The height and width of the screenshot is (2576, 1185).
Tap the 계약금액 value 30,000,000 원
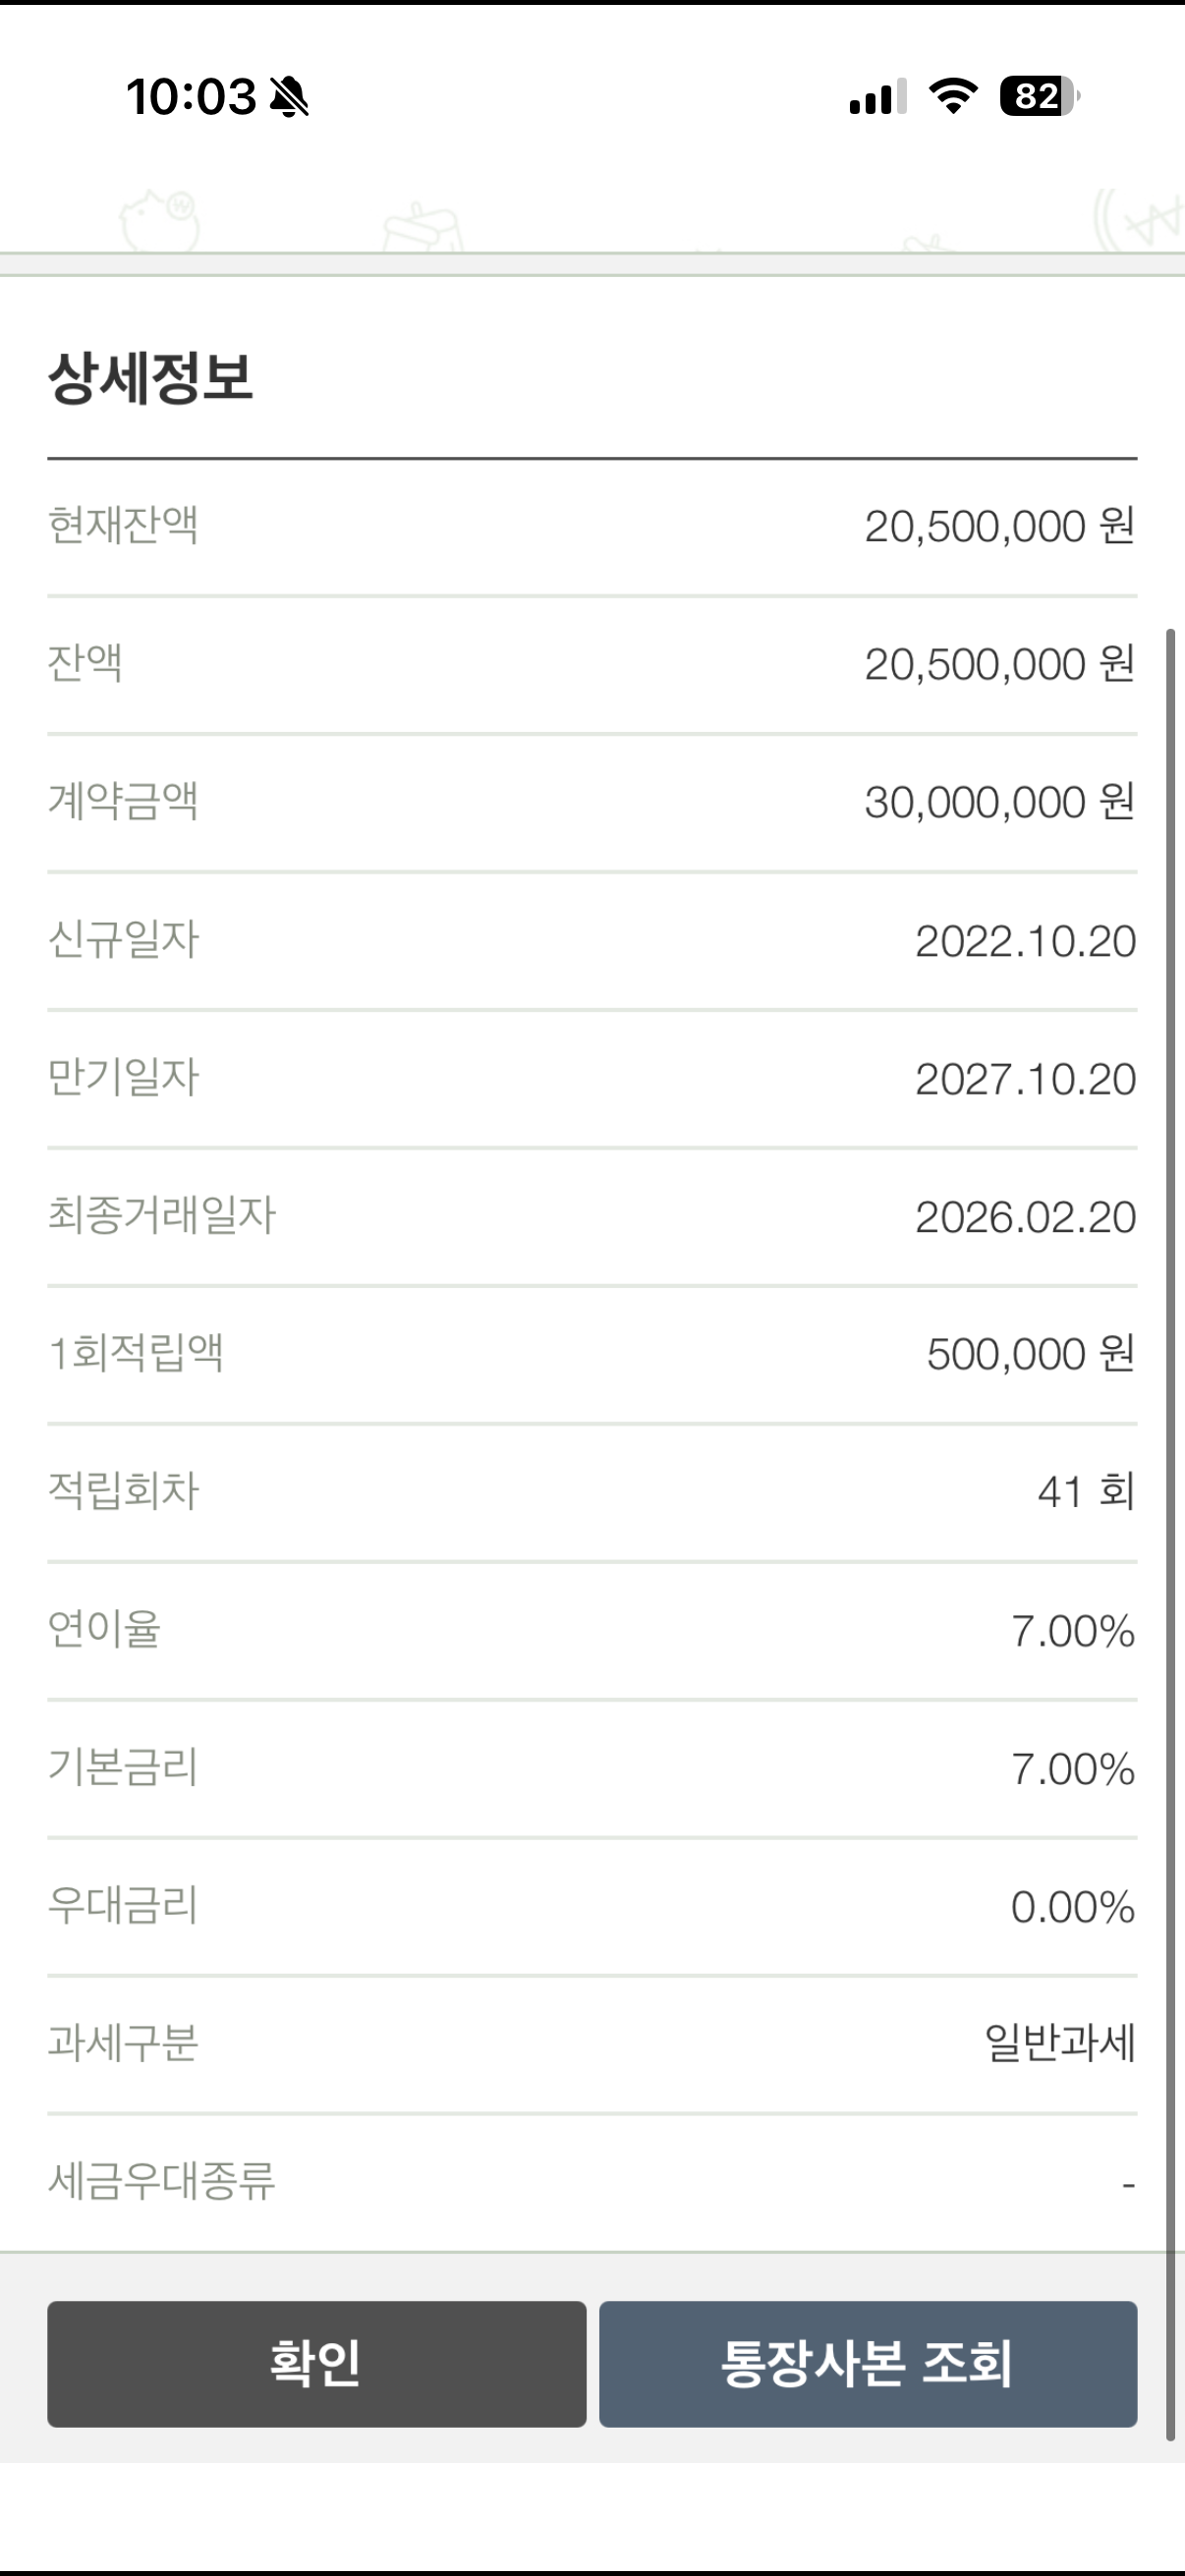[x=999, y=802]
